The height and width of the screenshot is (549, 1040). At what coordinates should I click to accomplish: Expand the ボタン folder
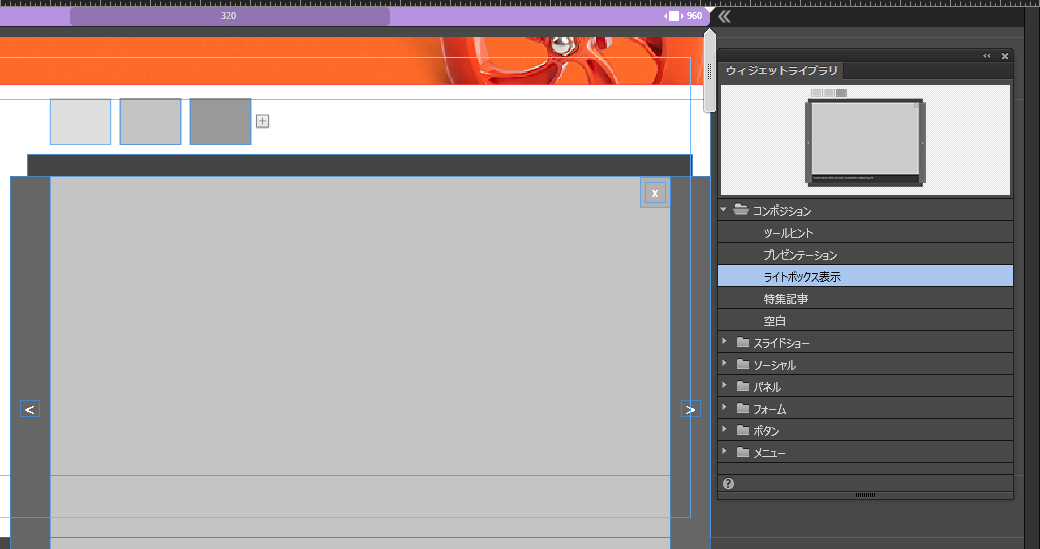coord(724,430)
